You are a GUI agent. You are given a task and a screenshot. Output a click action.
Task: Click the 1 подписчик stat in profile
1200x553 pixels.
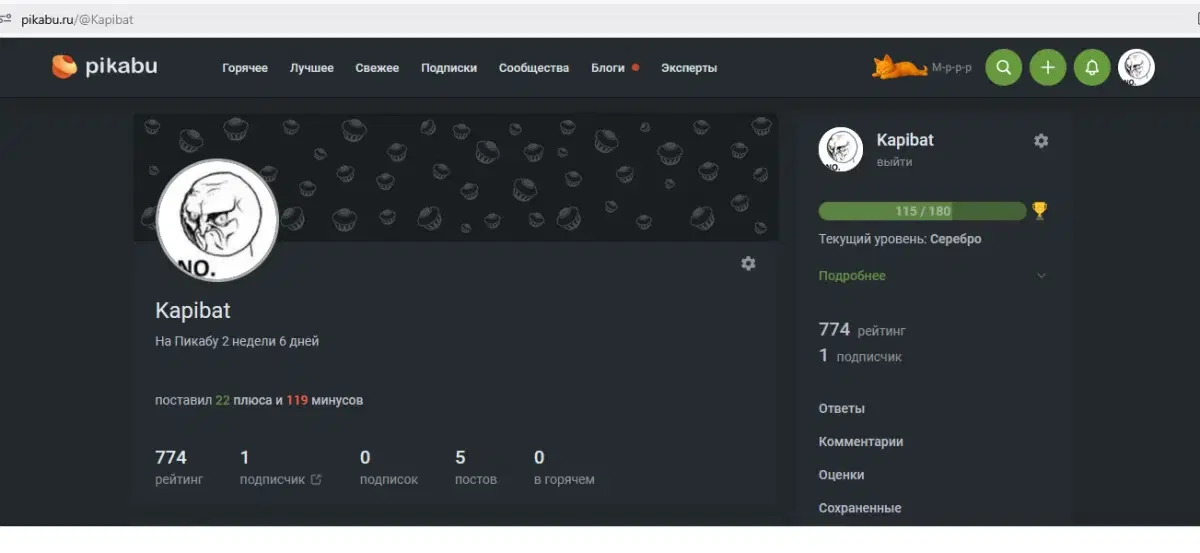(x=281, y=468)
